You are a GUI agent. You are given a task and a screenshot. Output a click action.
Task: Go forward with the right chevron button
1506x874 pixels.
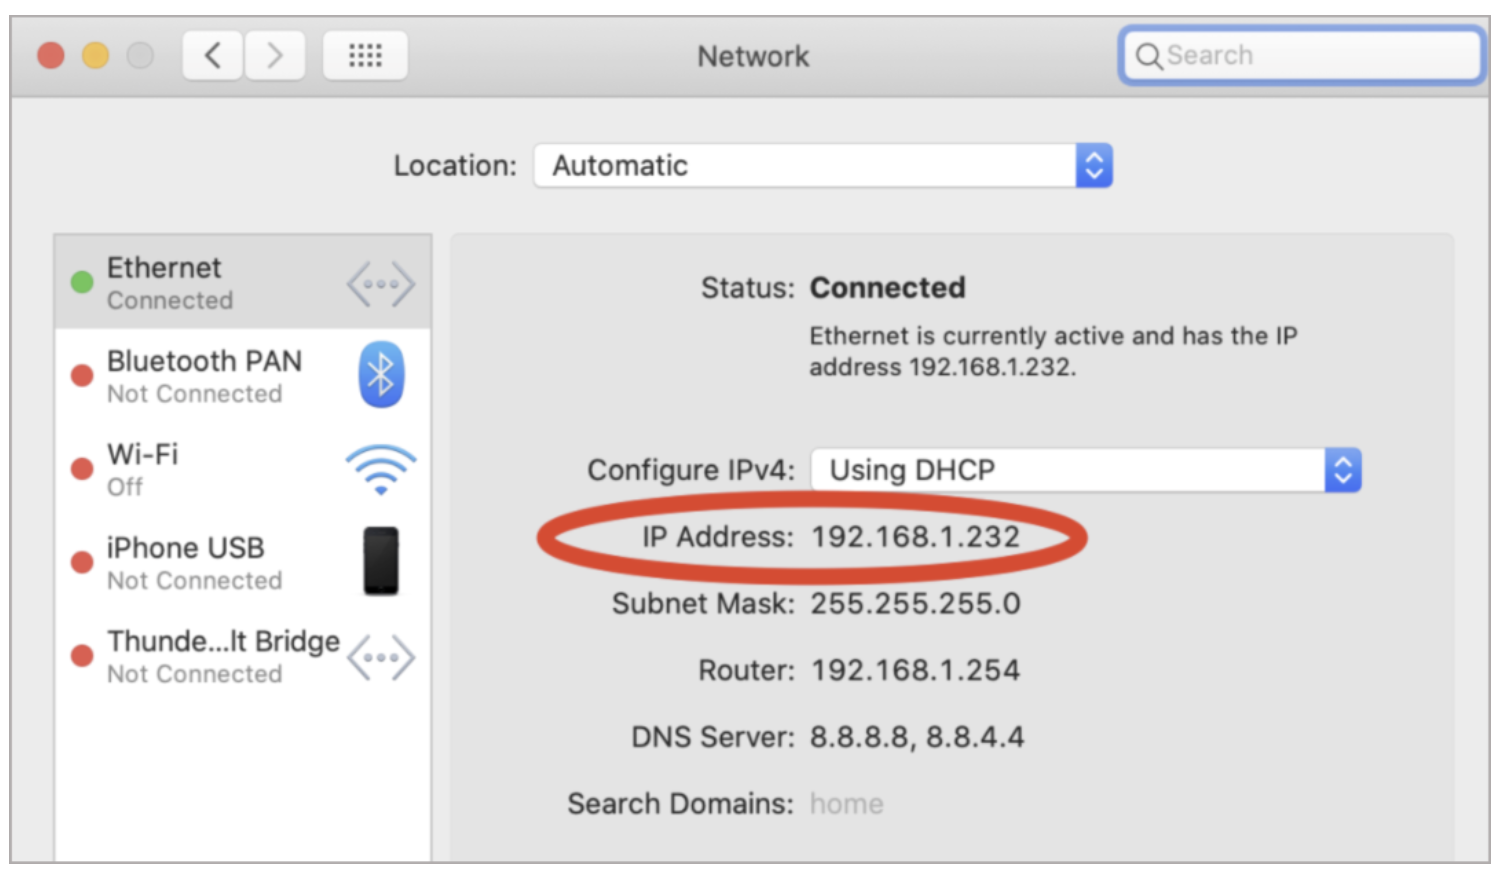(275, 55)
